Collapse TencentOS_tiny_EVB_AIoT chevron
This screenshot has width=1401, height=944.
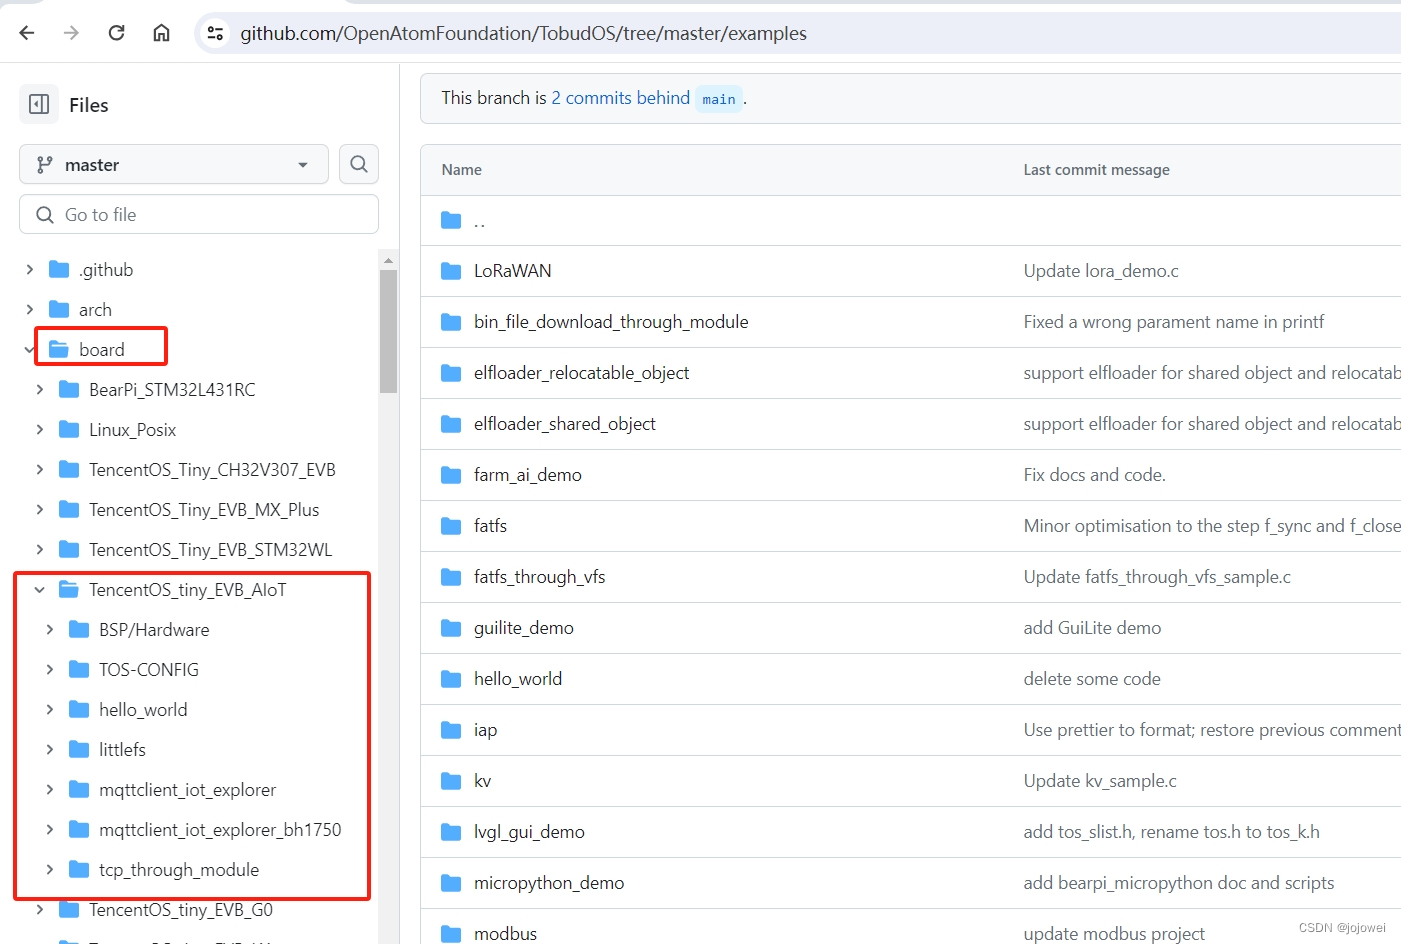pos(40,589)
